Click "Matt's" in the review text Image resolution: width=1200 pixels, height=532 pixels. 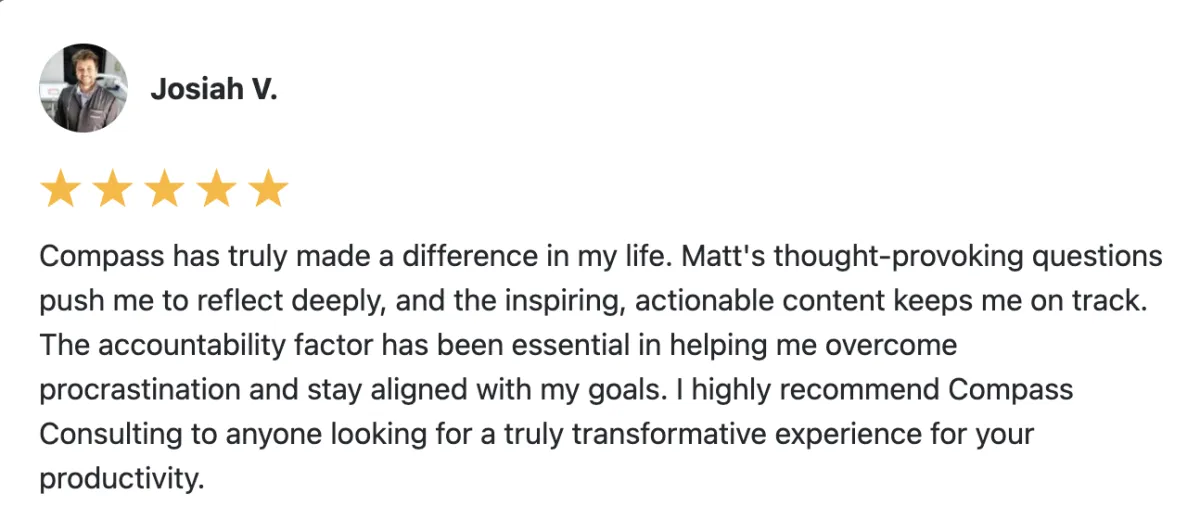[x=725, y=257]
